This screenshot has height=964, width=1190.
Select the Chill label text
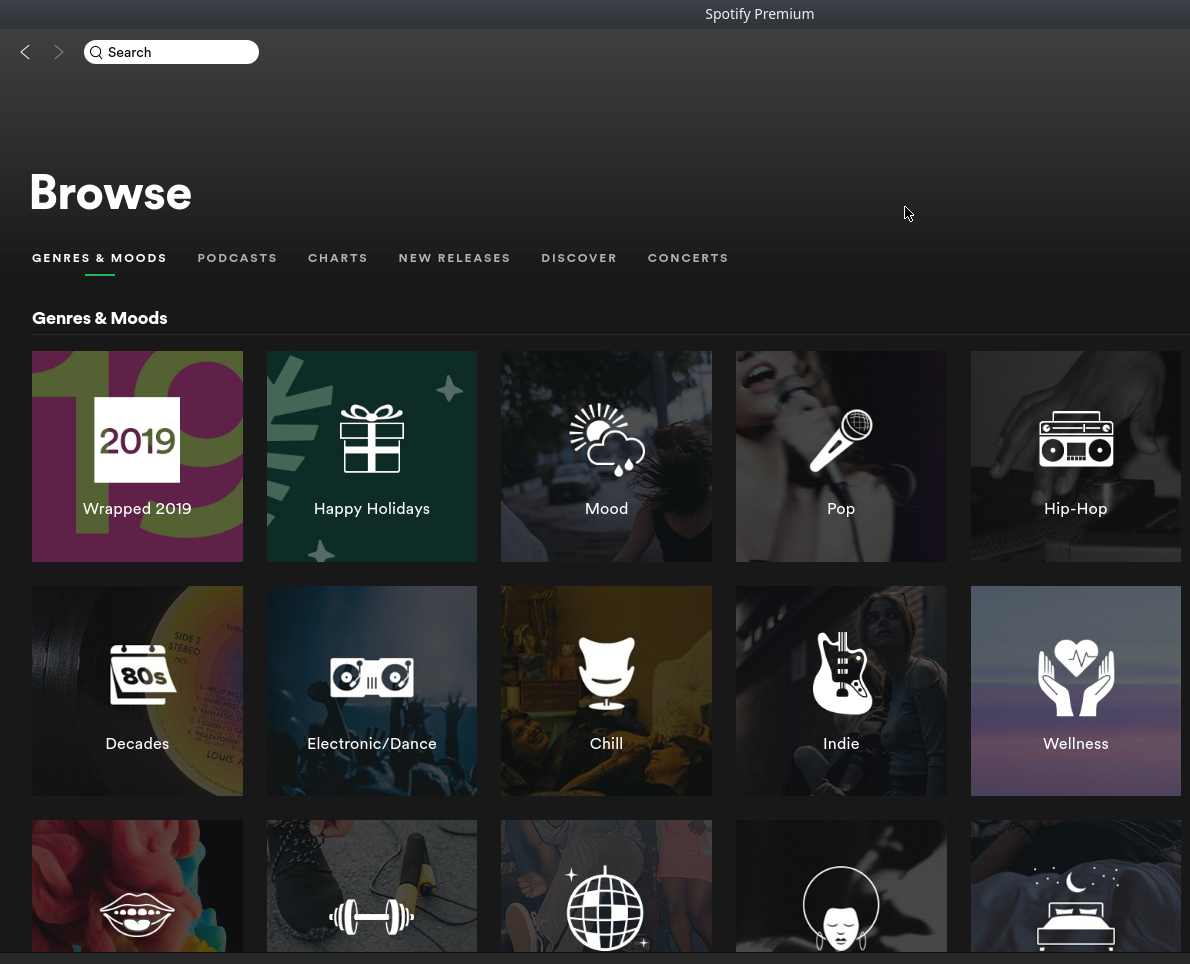(x=606, y=744)
